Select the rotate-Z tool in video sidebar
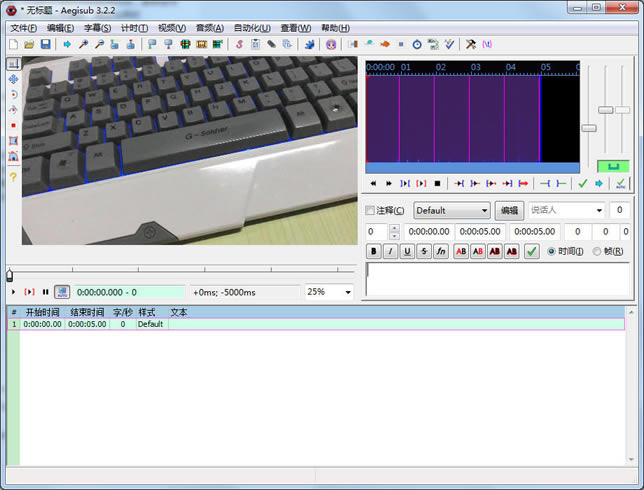The width and height of the screenshot is (644, 490). 13,94
